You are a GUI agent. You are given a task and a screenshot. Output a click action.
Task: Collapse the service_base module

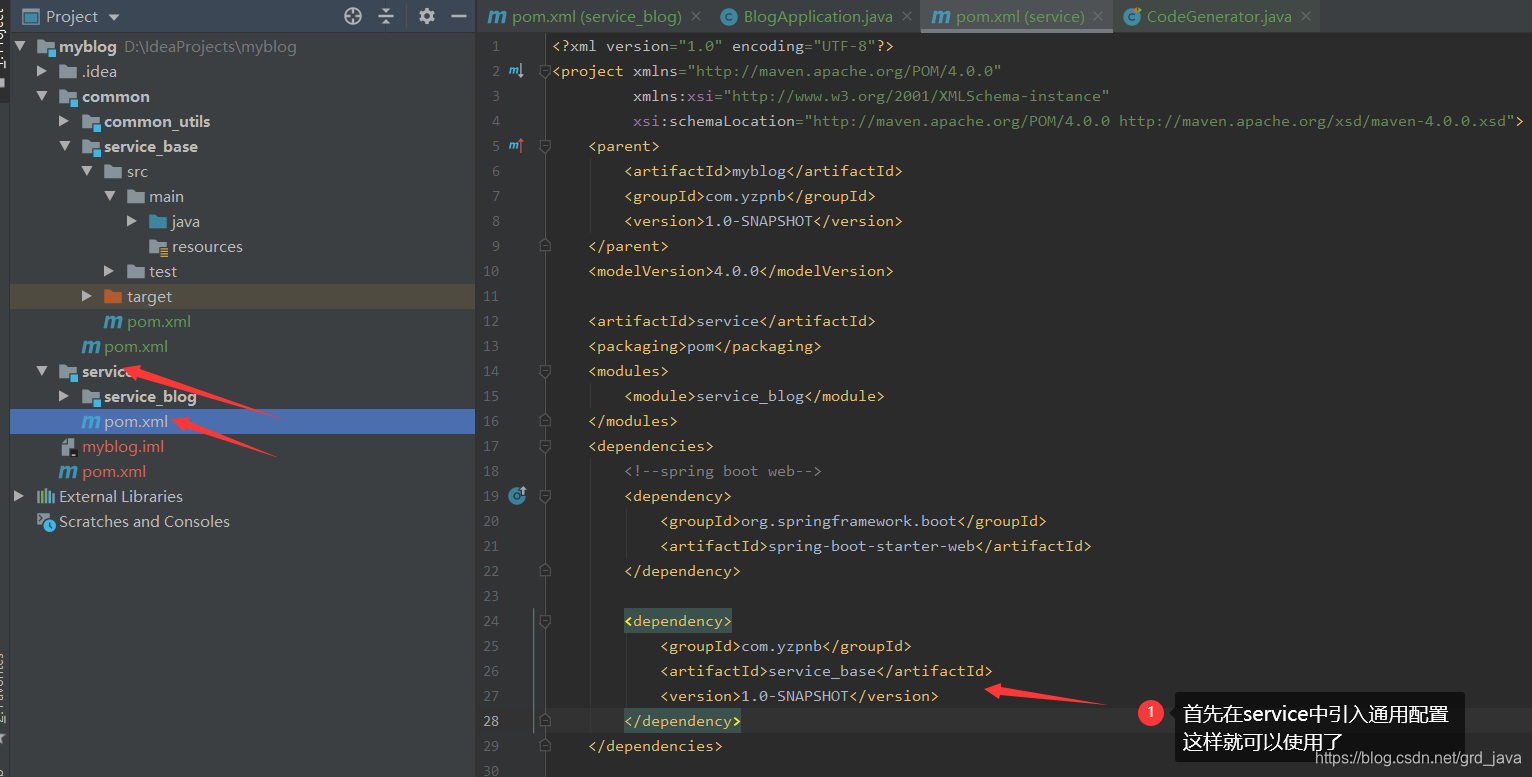64,146
